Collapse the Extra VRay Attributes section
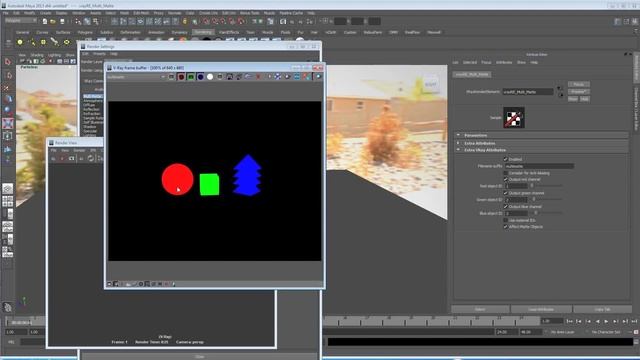This screenshot has height=360, width=640. tap(458, 150)
